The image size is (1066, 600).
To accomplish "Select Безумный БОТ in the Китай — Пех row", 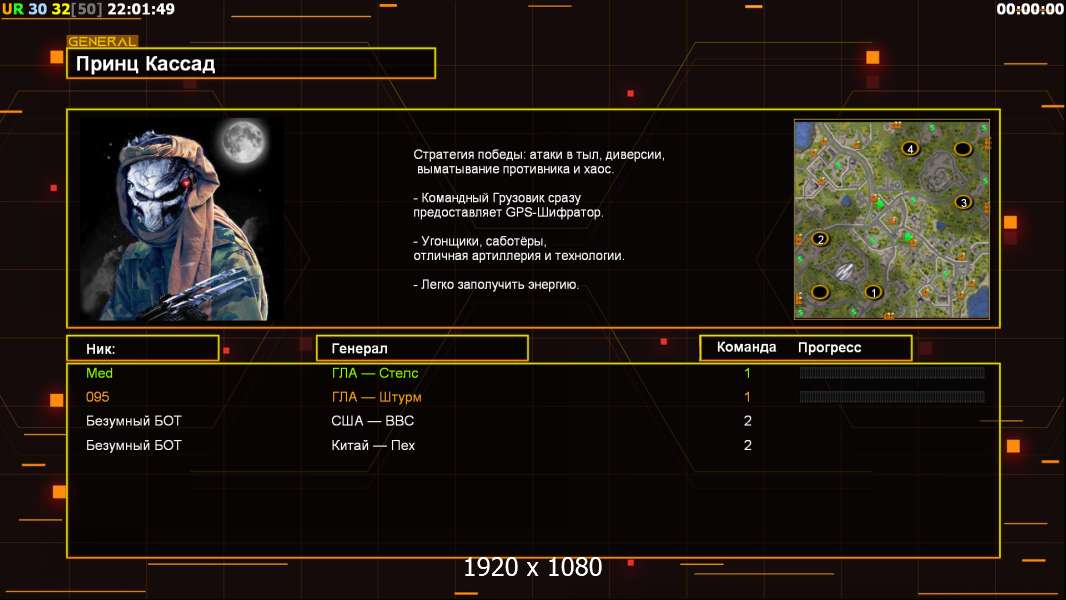I will (133, 446).
